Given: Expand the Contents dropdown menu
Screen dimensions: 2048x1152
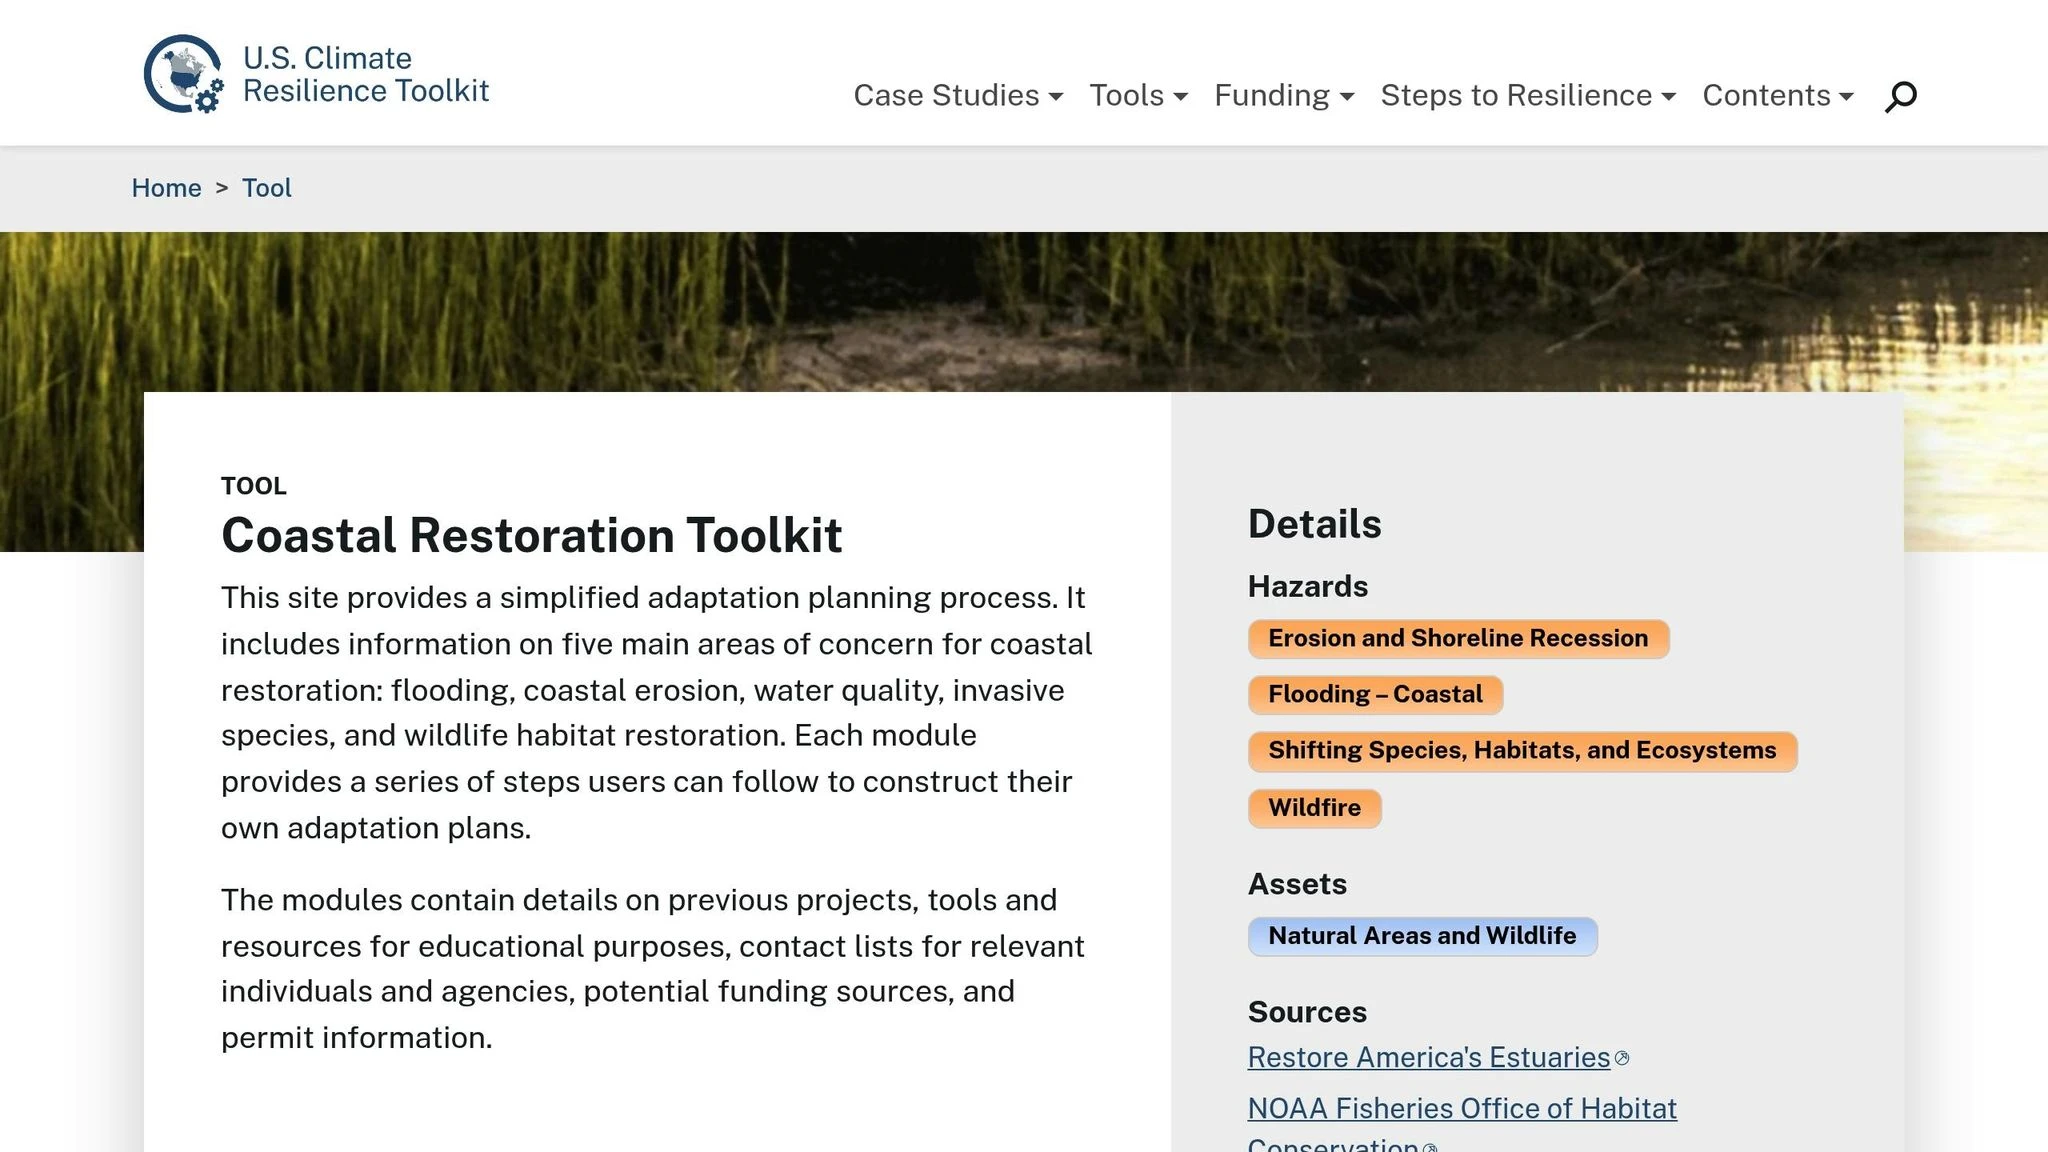Looking at the screenshot, I should pos(1778,95).
